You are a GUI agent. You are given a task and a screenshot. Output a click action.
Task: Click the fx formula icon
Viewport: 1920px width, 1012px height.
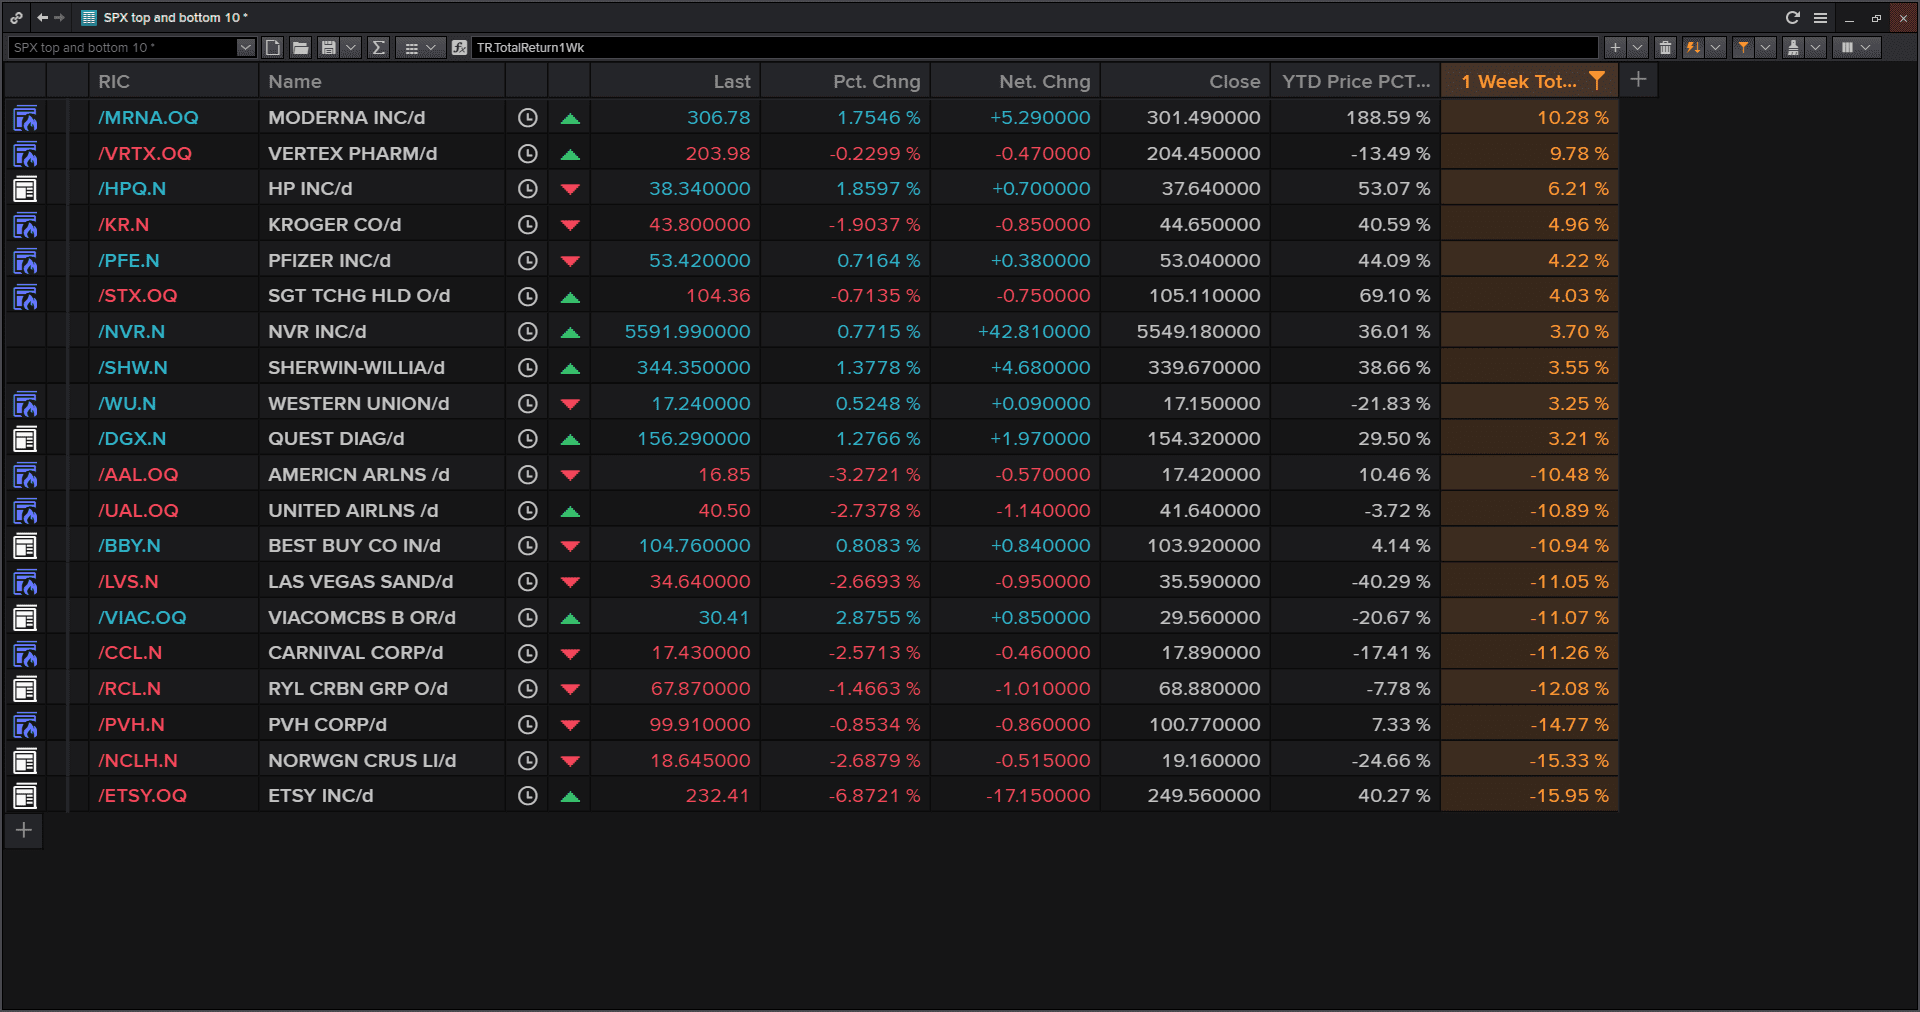(459, 47)
